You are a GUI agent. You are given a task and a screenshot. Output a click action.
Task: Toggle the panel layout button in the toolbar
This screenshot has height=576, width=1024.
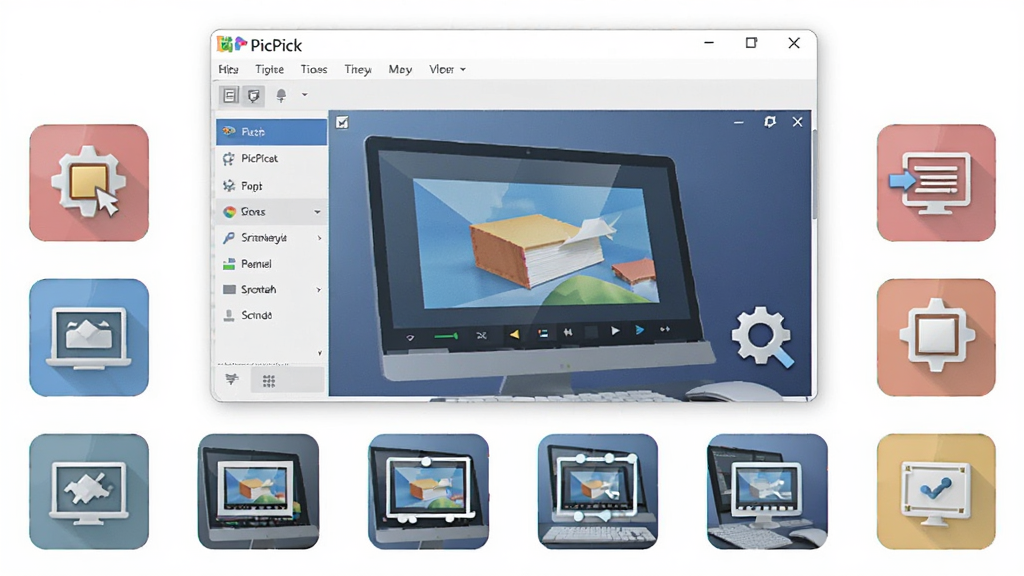pos(229,95)
